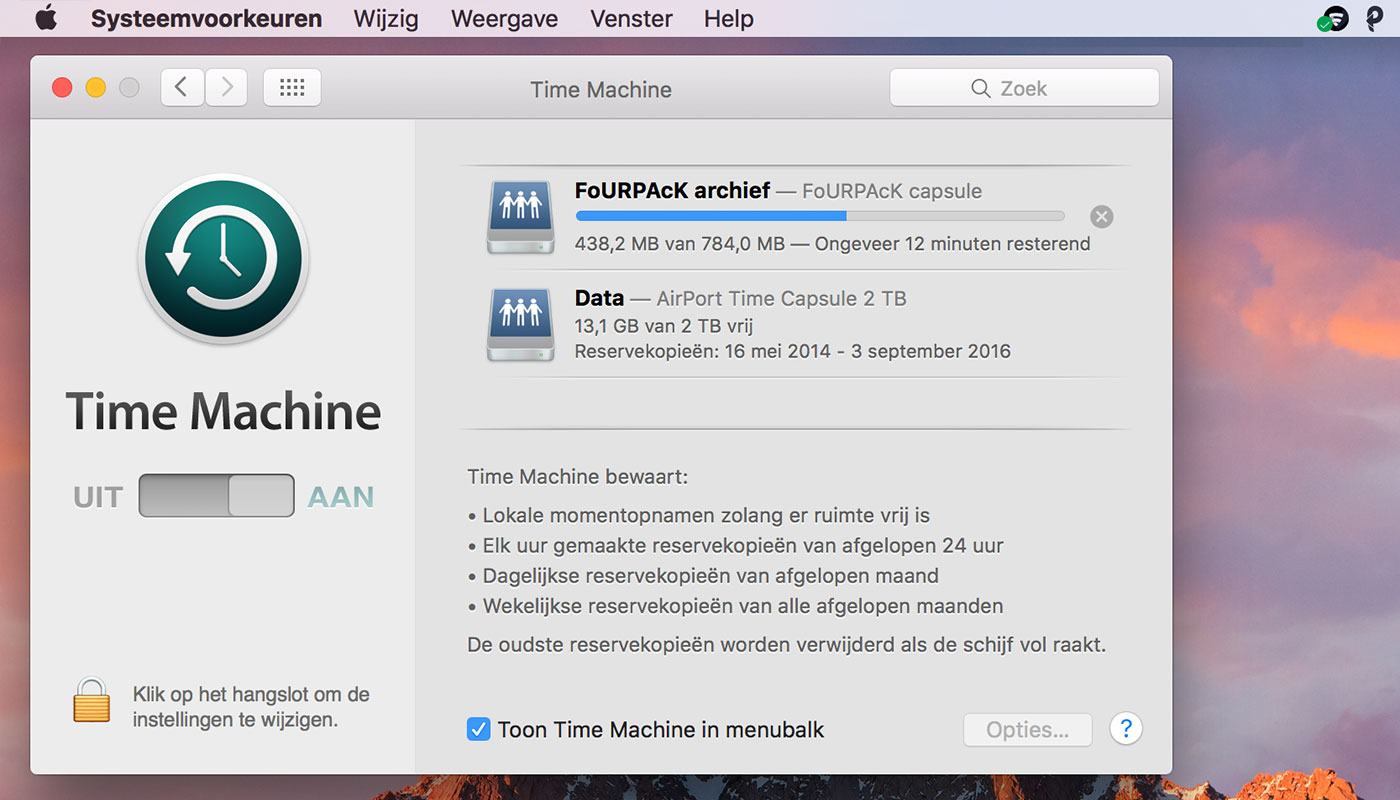Select the Data disk name
This screenshot has width=1400, height=800.
click(x=599, y=298)
